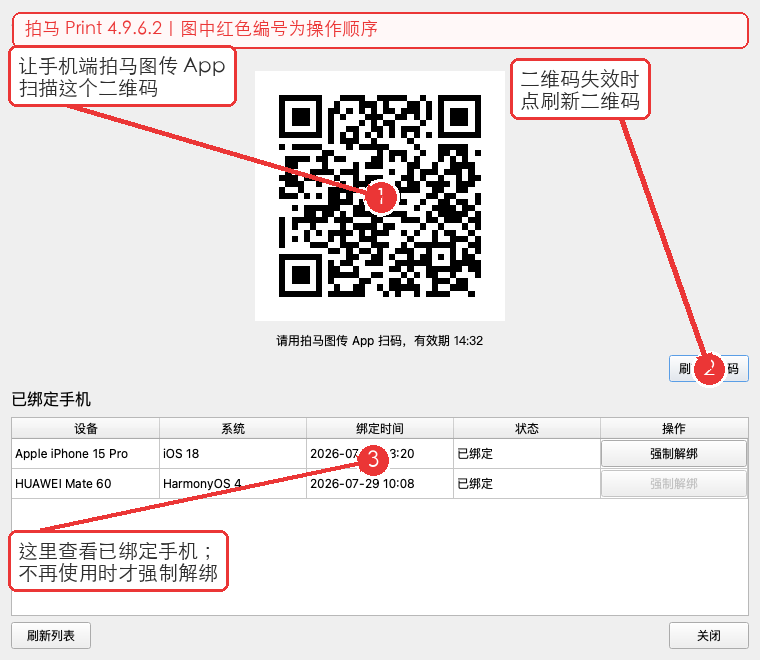760x660 pixels.
Task: Click the 已绑定手机 section heading
Action: 51,399
